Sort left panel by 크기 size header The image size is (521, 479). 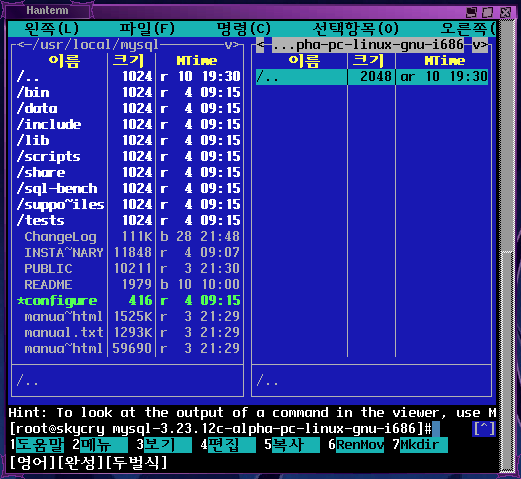click(x=129, y=61)
